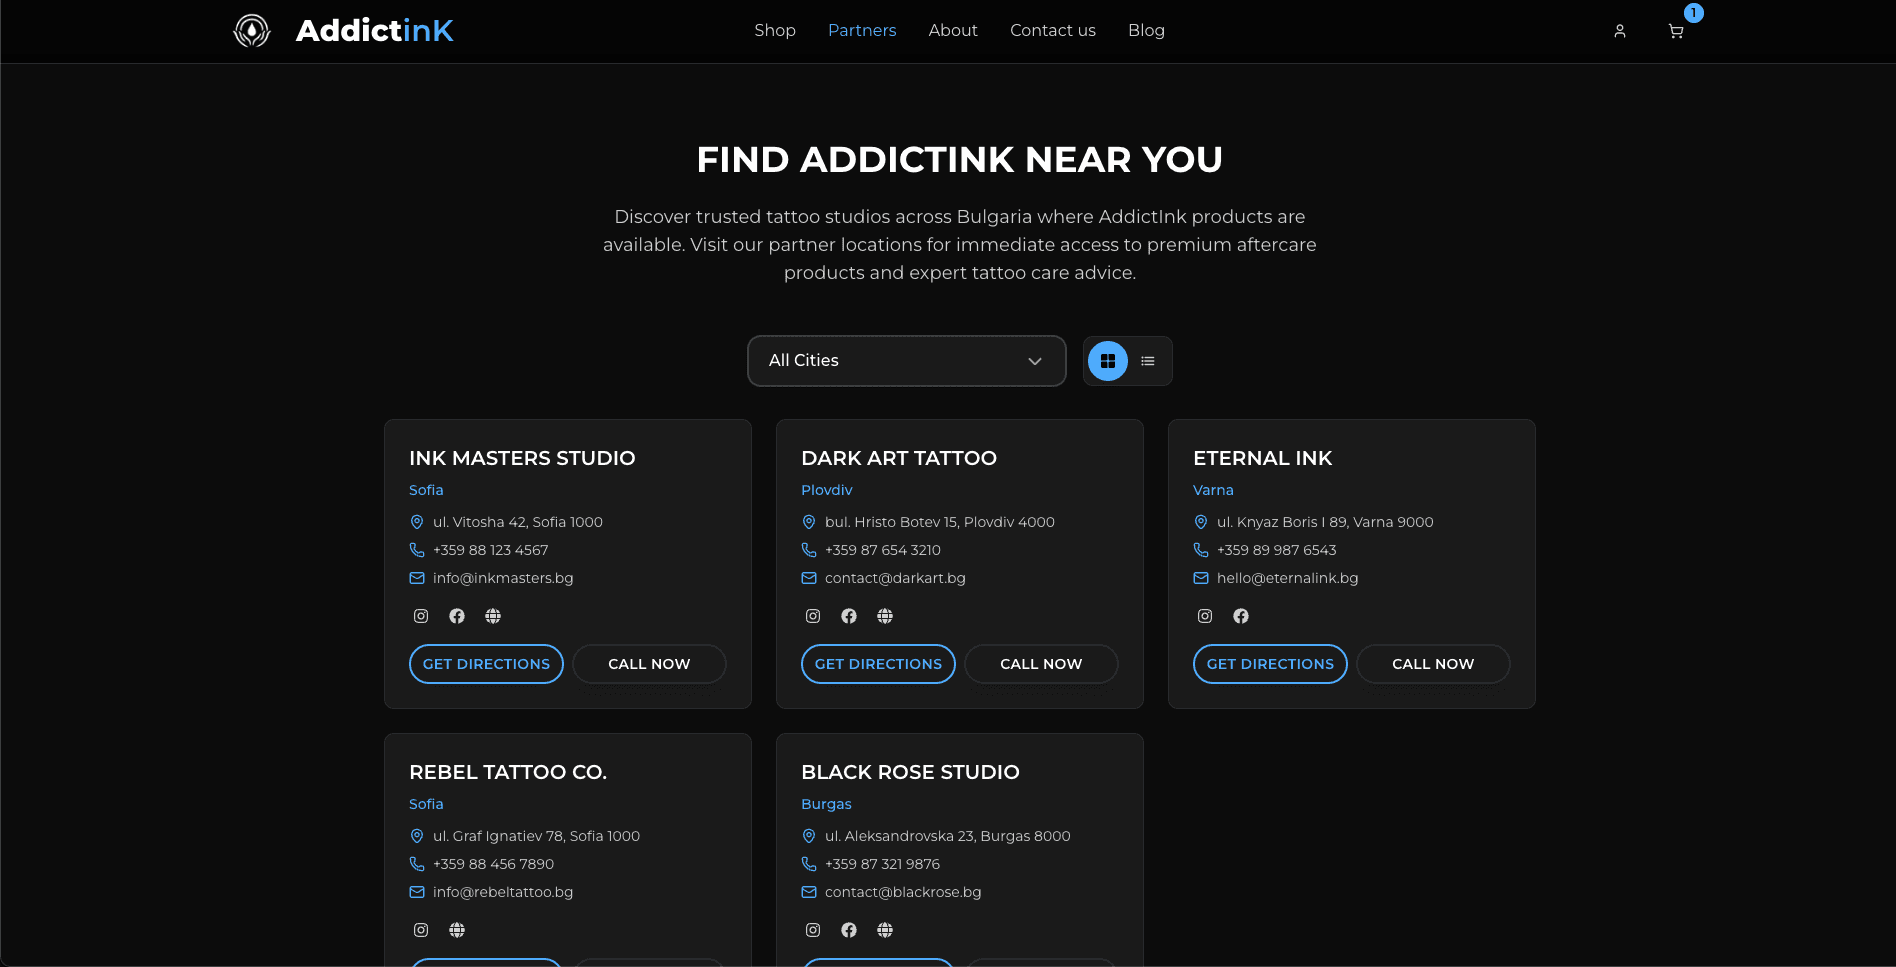Image resolution: width=1896 pixels, height=967 pixels.
Task: Call Eternal Ink now
Action: (x=1433, y=664)
